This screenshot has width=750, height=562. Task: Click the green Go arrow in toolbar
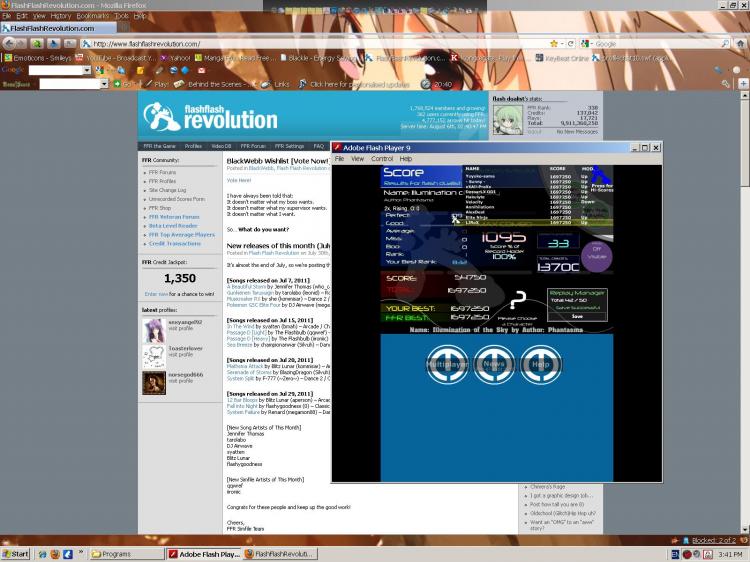(x=117, y=84)
